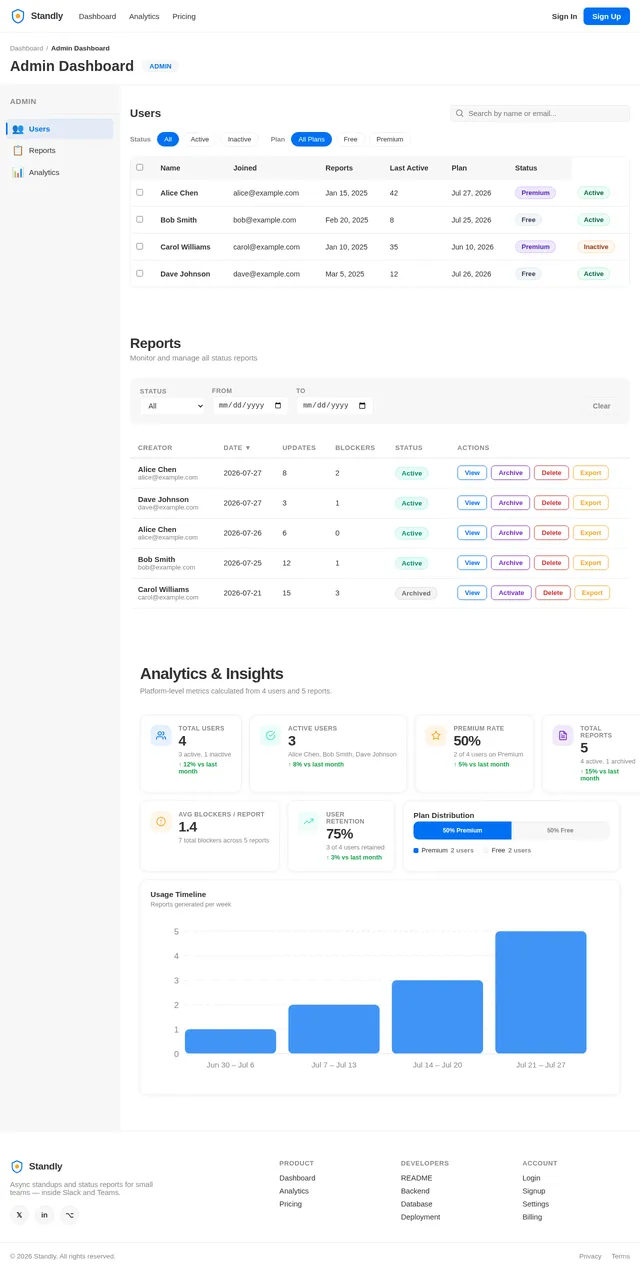Click the Analytics bar chart sidebar icon
Screen dimensions: 640x1270
coord(18,172)
